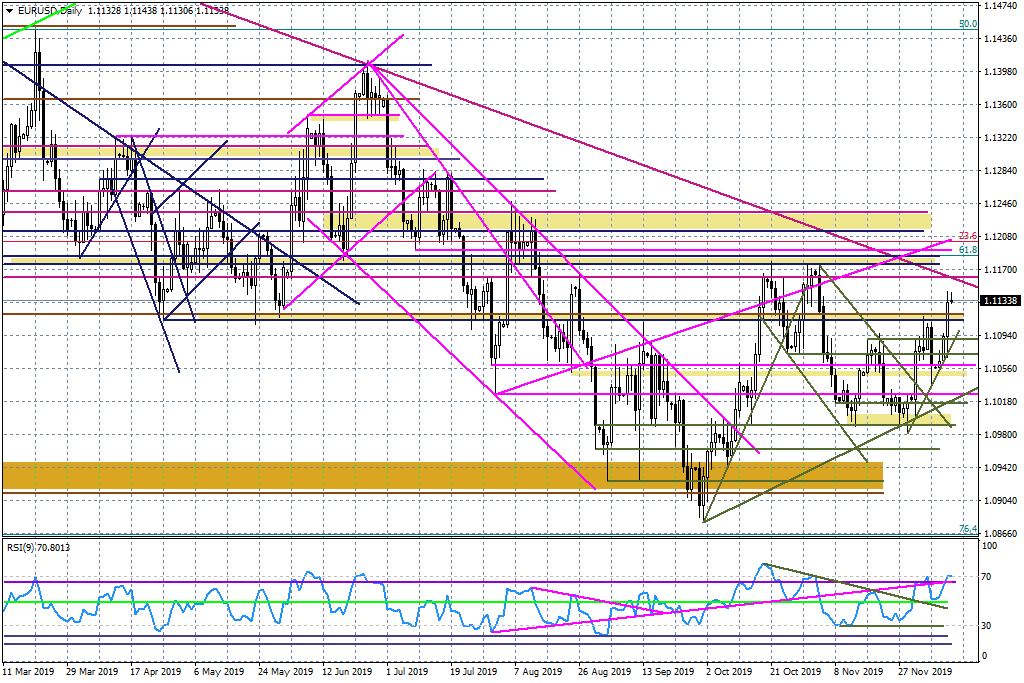1024x683 pixels.
Task: Click the 11 Mar 2019 date label
Action: coord(28,671)
